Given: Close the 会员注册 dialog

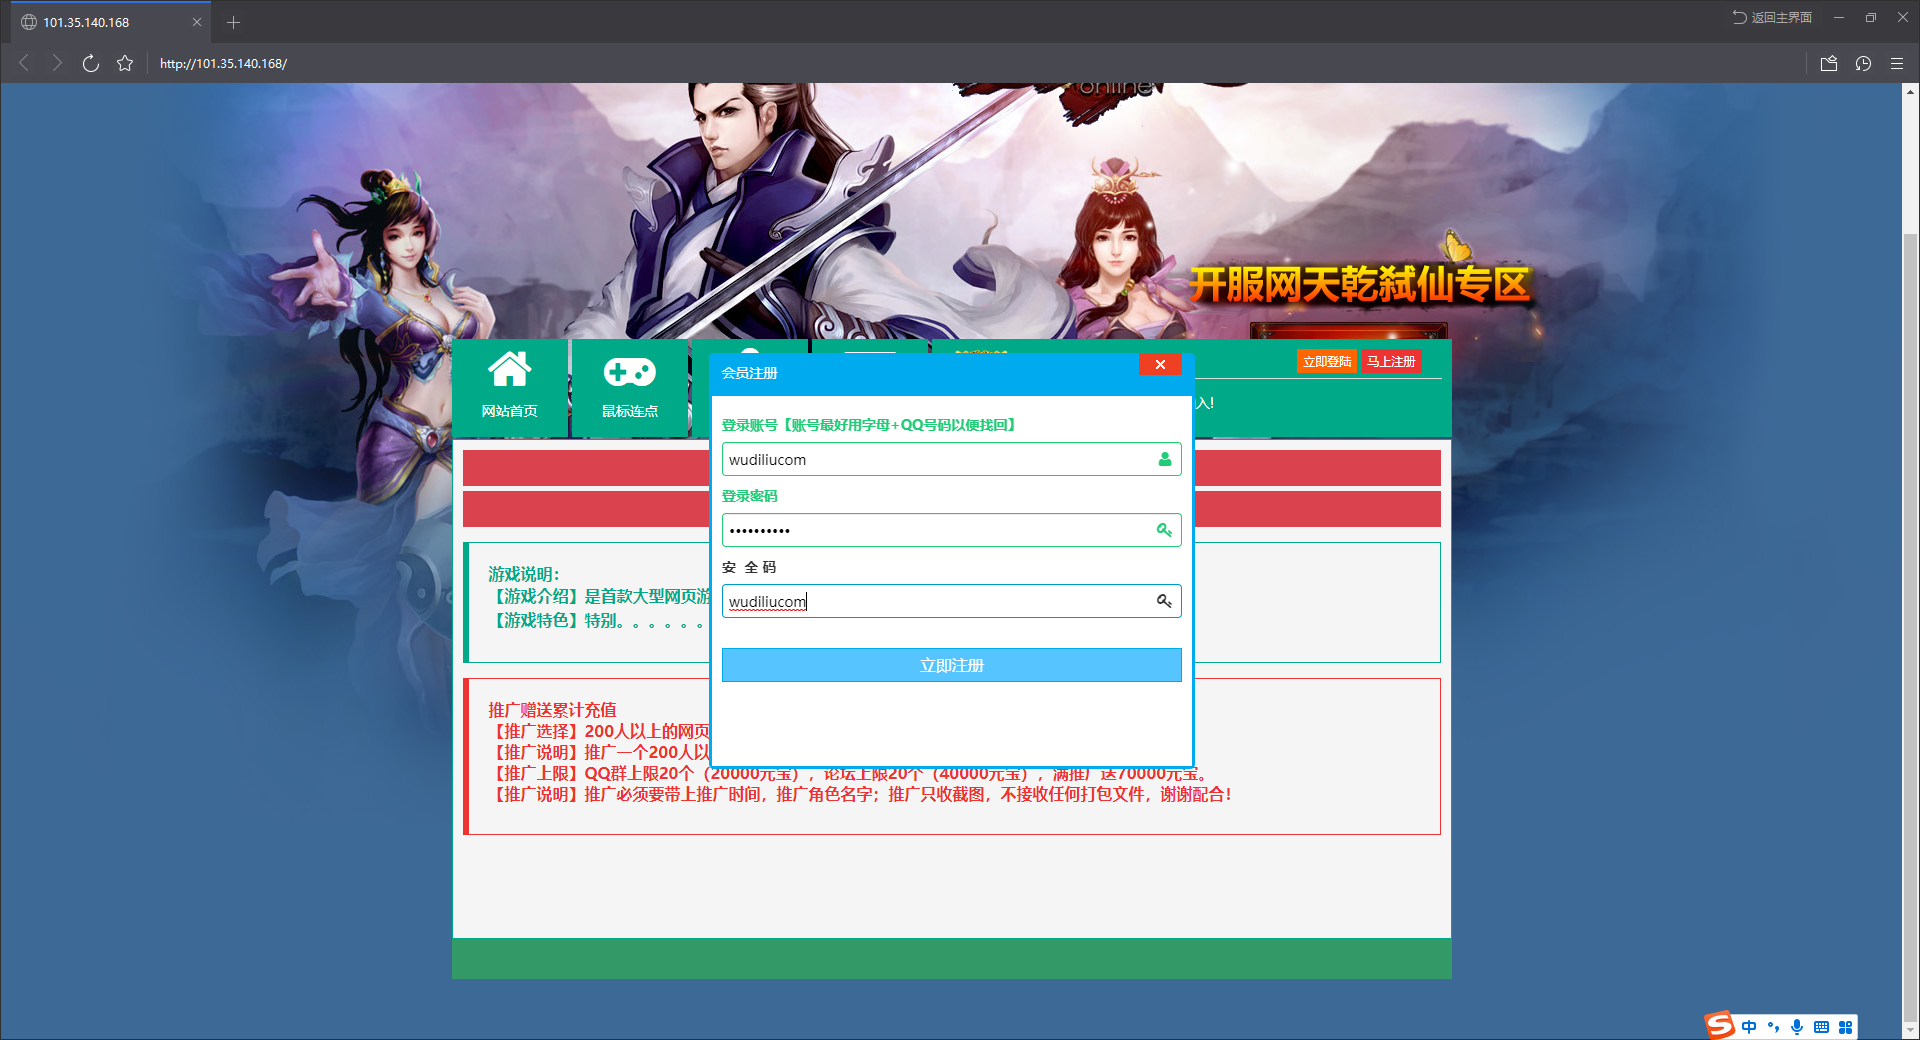Looking at the screenshot, I should [1160, 364].
